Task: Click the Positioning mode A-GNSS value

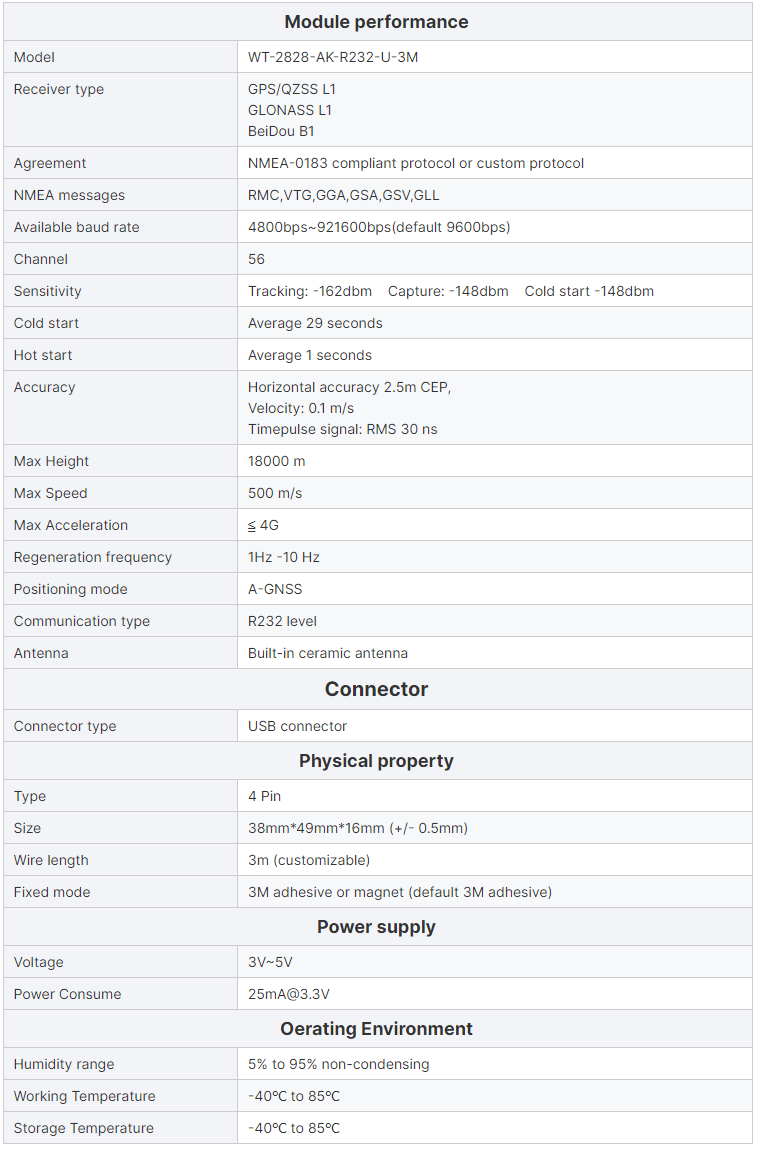Action: (275, 589)
